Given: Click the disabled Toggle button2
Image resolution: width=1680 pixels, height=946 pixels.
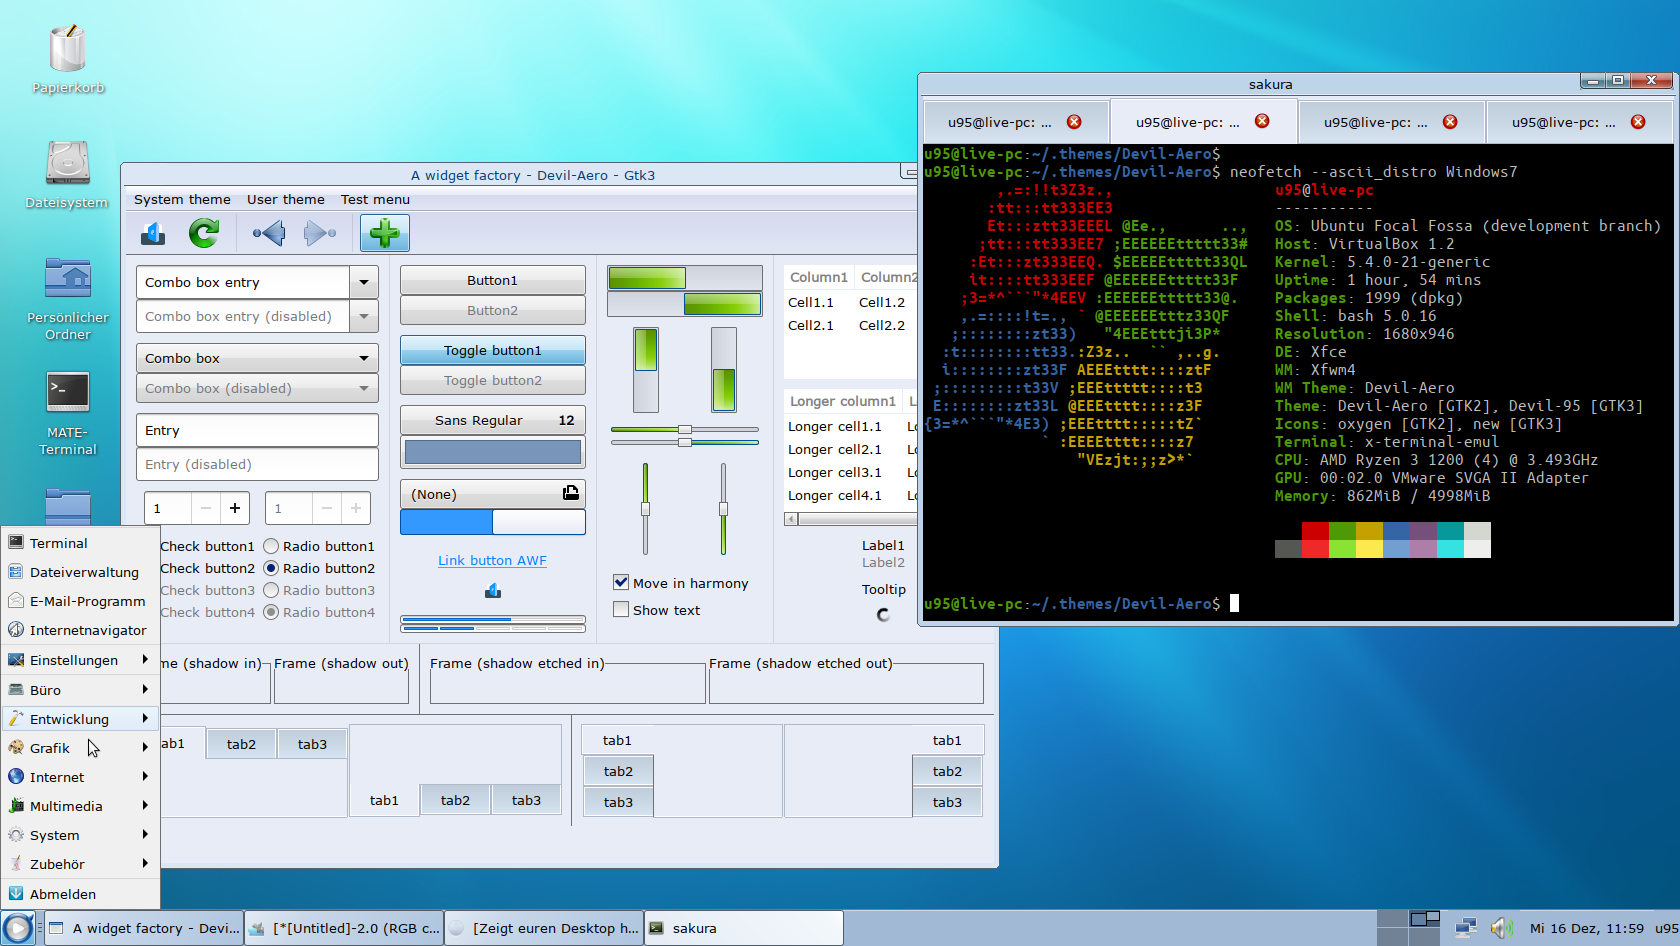Looking at the screenshot, I should 493,380.
